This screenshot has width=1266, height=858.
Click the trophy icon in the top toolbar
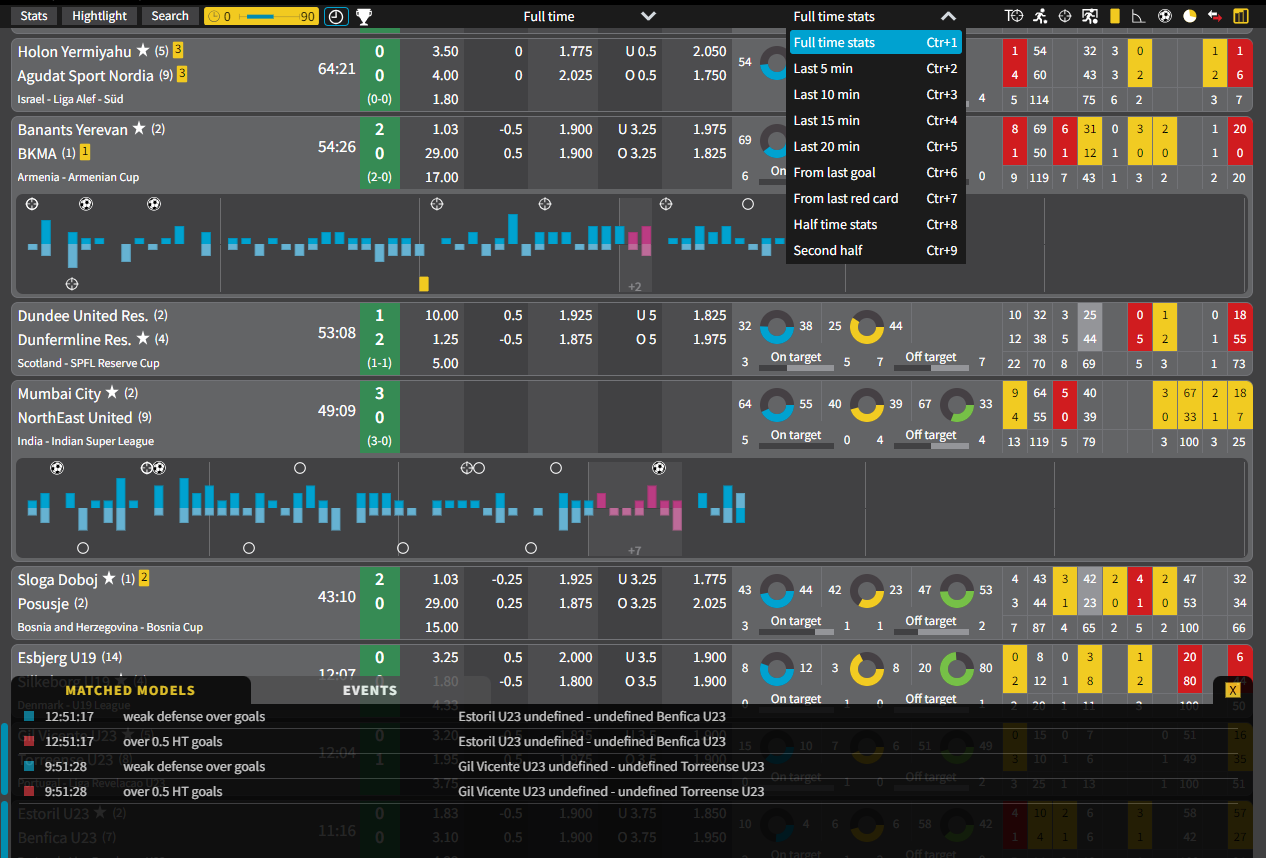pyautogui.click(x=364, y=16)
